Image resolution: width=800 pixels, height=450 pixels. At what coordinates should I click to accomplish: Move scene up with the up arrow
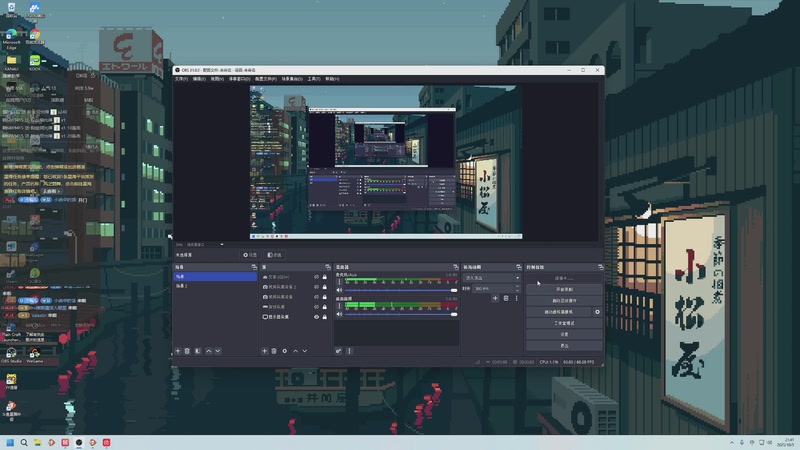208,351
